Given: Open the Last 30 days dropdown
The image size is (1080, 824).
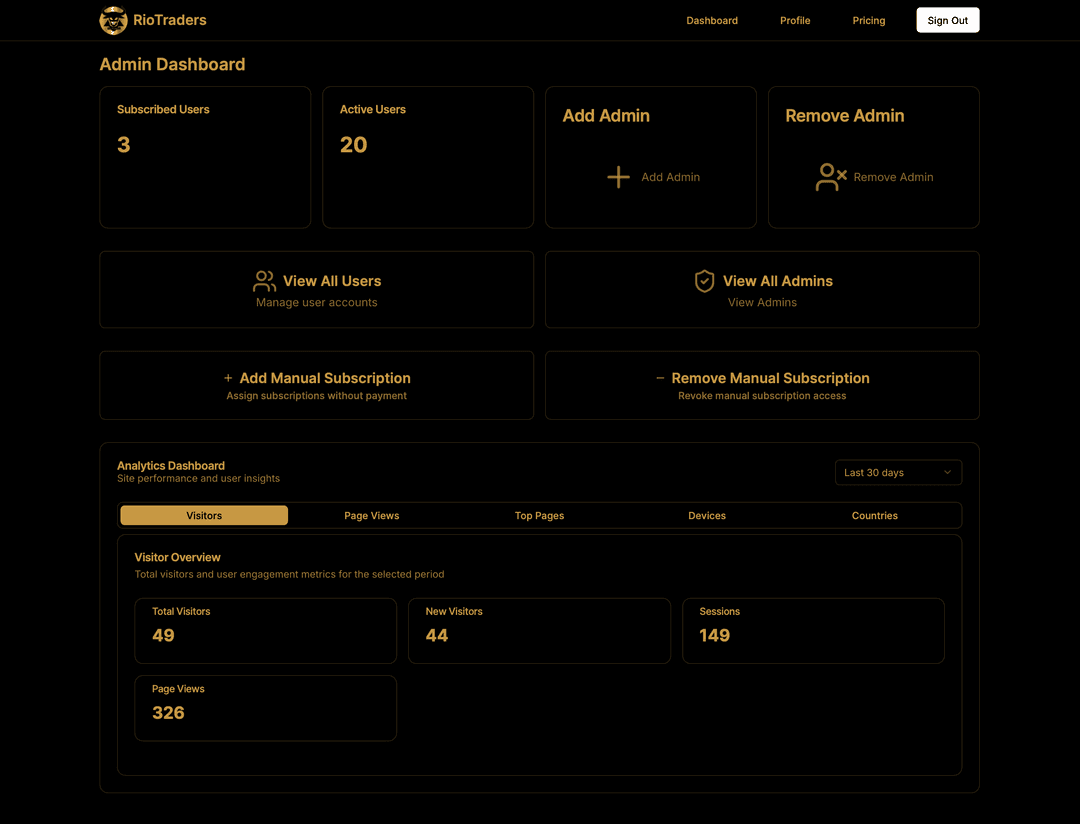Looking at the screenshot, I should (897, 472).
